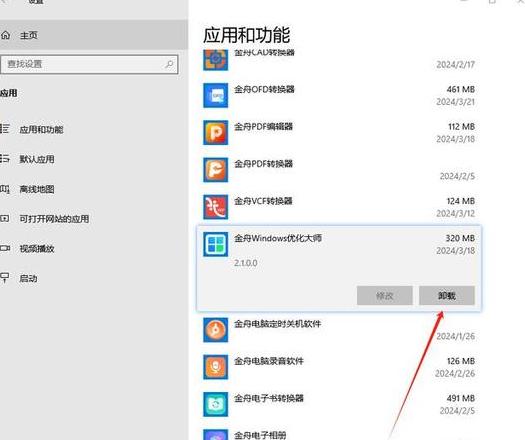Image resolution: width=525 pixels, height=440 pixels.
Task: Select the 金舟电子相册 list entry
Action: tap(339, 435)
